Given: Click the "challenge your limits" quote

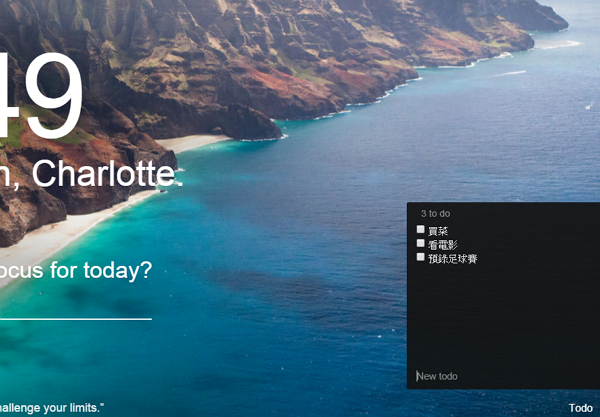Looking at the screenshot, I should [50, 408].
